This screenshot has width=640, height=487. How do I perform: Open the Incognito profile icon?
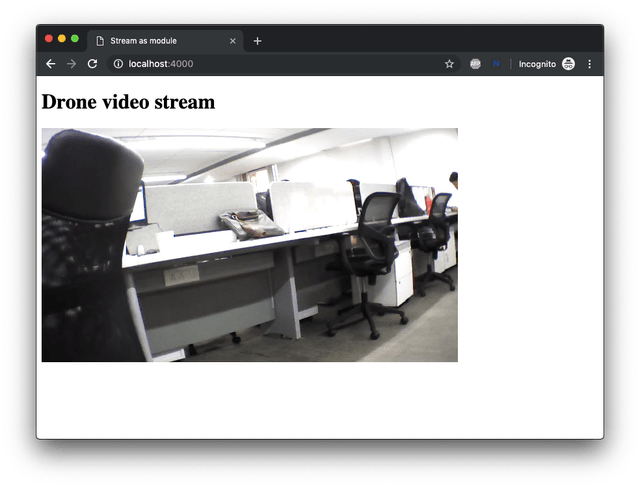569,64
